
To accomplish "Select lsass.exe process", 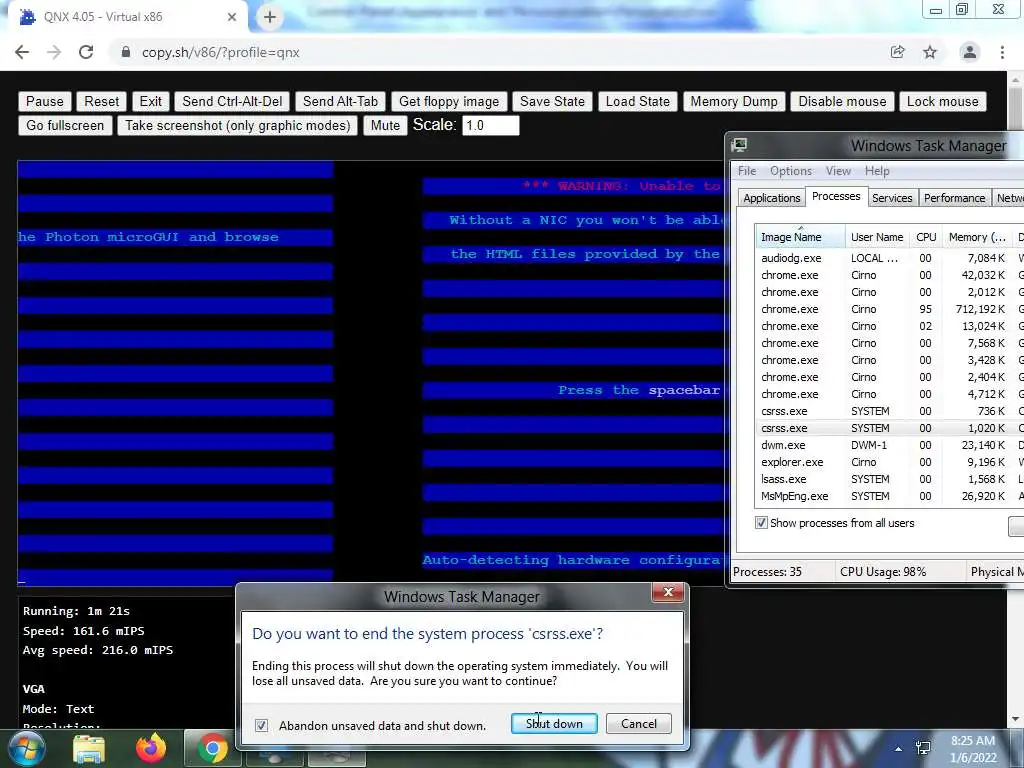I will [x=889, y=479].
